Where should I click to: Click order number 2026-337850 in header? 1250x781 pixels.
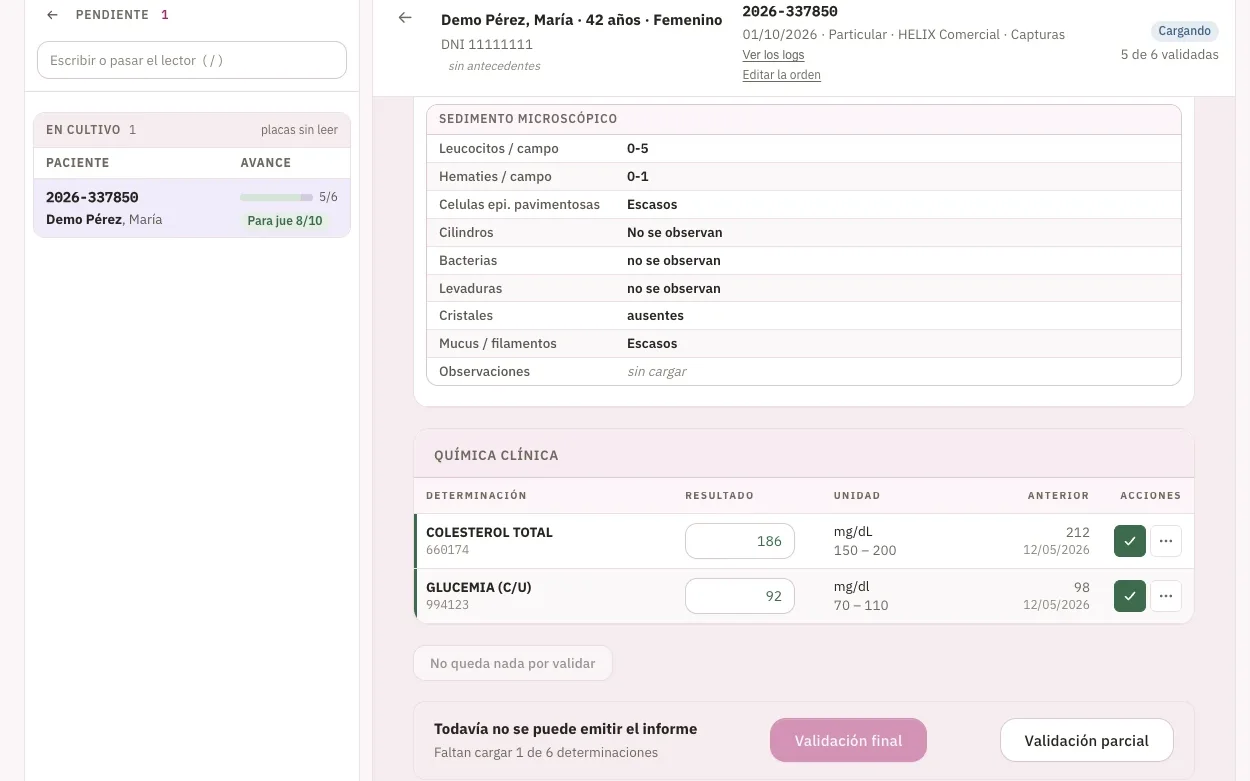pyautogui.click(x=790, y=11)
